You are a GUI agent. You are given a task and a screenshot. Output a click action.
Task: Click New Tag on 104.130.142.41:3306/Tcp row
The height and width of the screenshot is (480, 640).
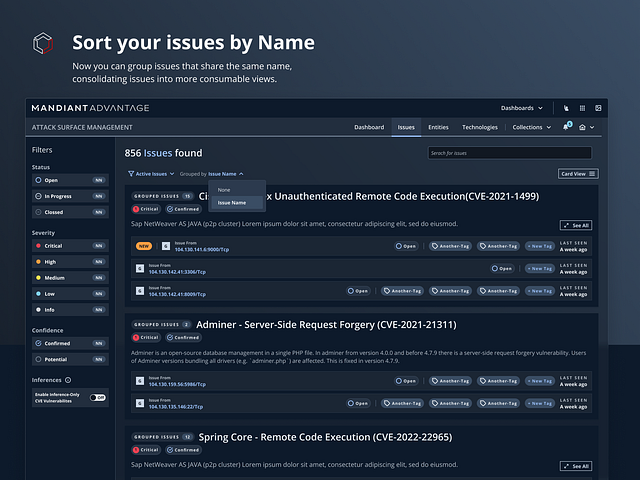coord(540,269)
